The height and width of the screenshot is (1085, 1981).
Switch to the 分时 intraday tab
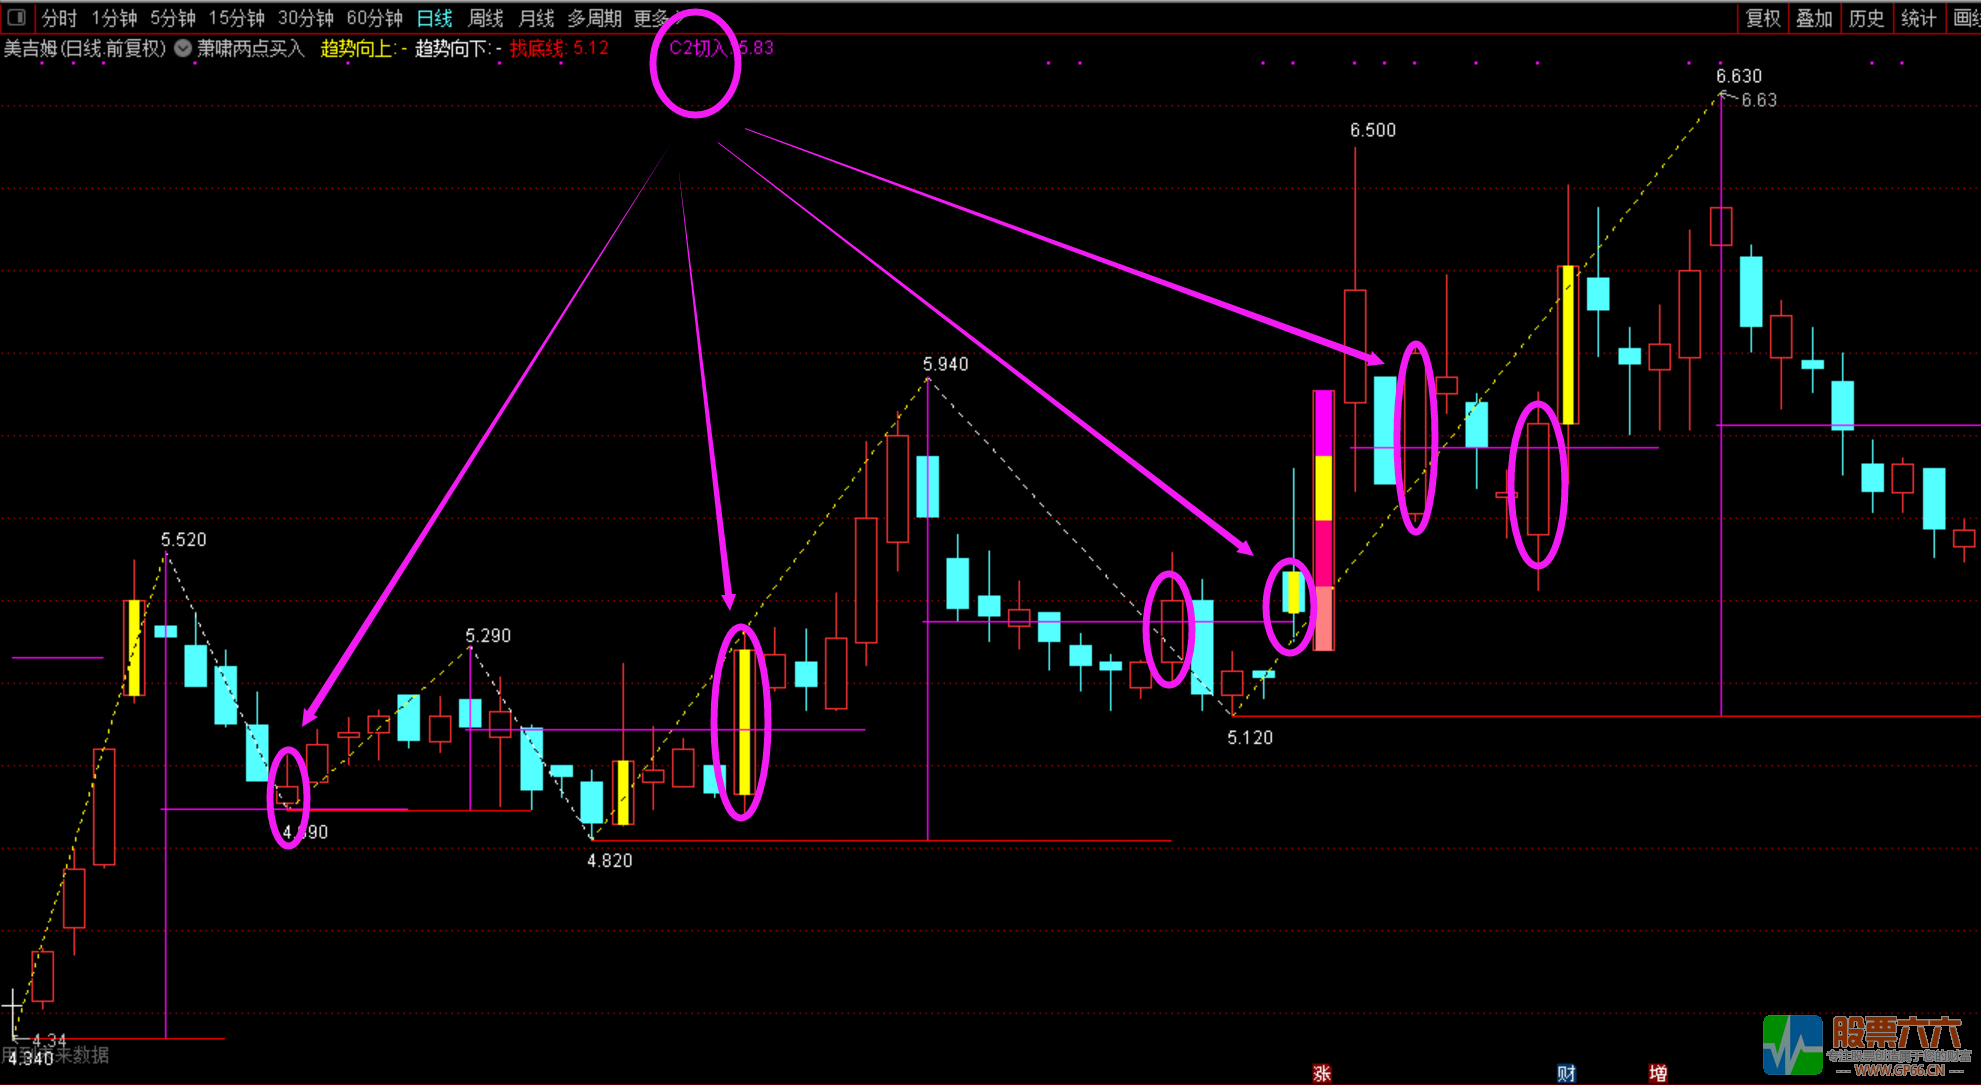(x=59, y=18)
